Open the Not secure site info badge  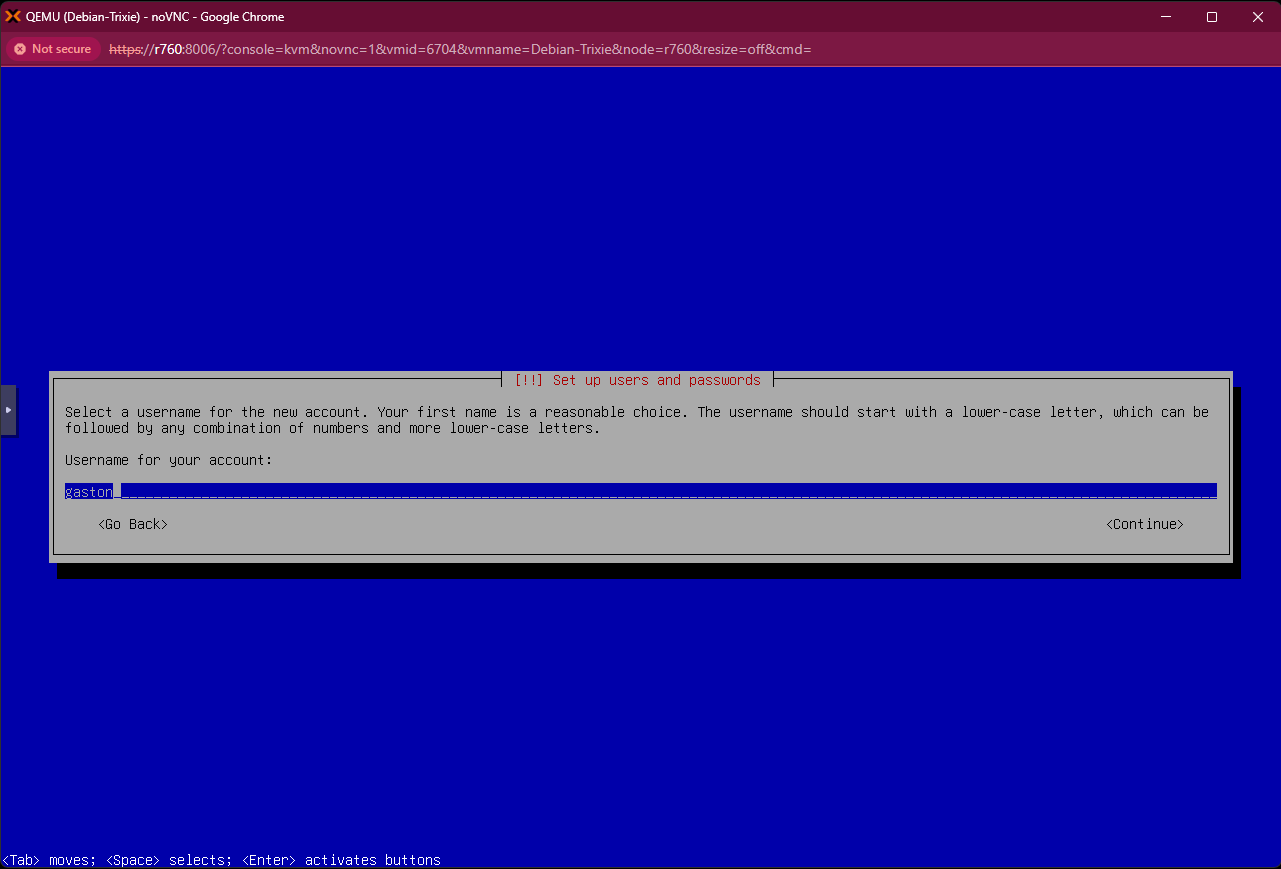click(53, 49)
